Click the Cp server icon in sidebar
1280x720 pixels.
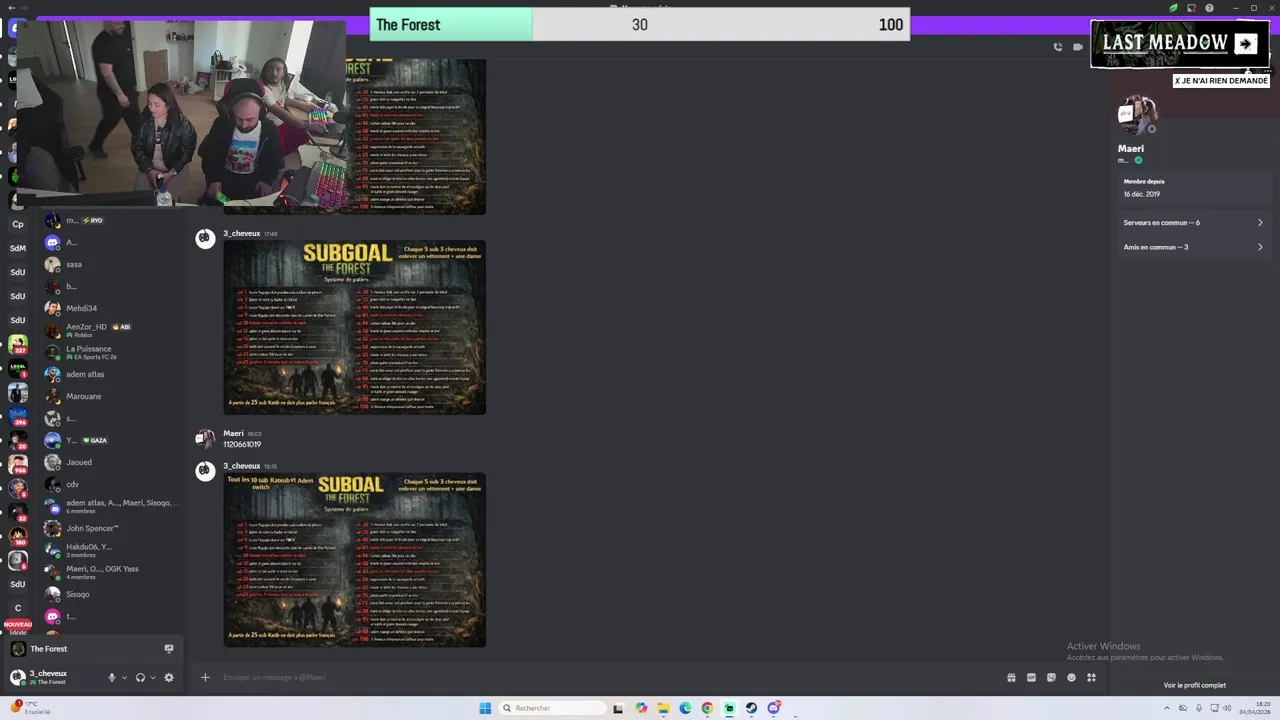coord(18,224)
